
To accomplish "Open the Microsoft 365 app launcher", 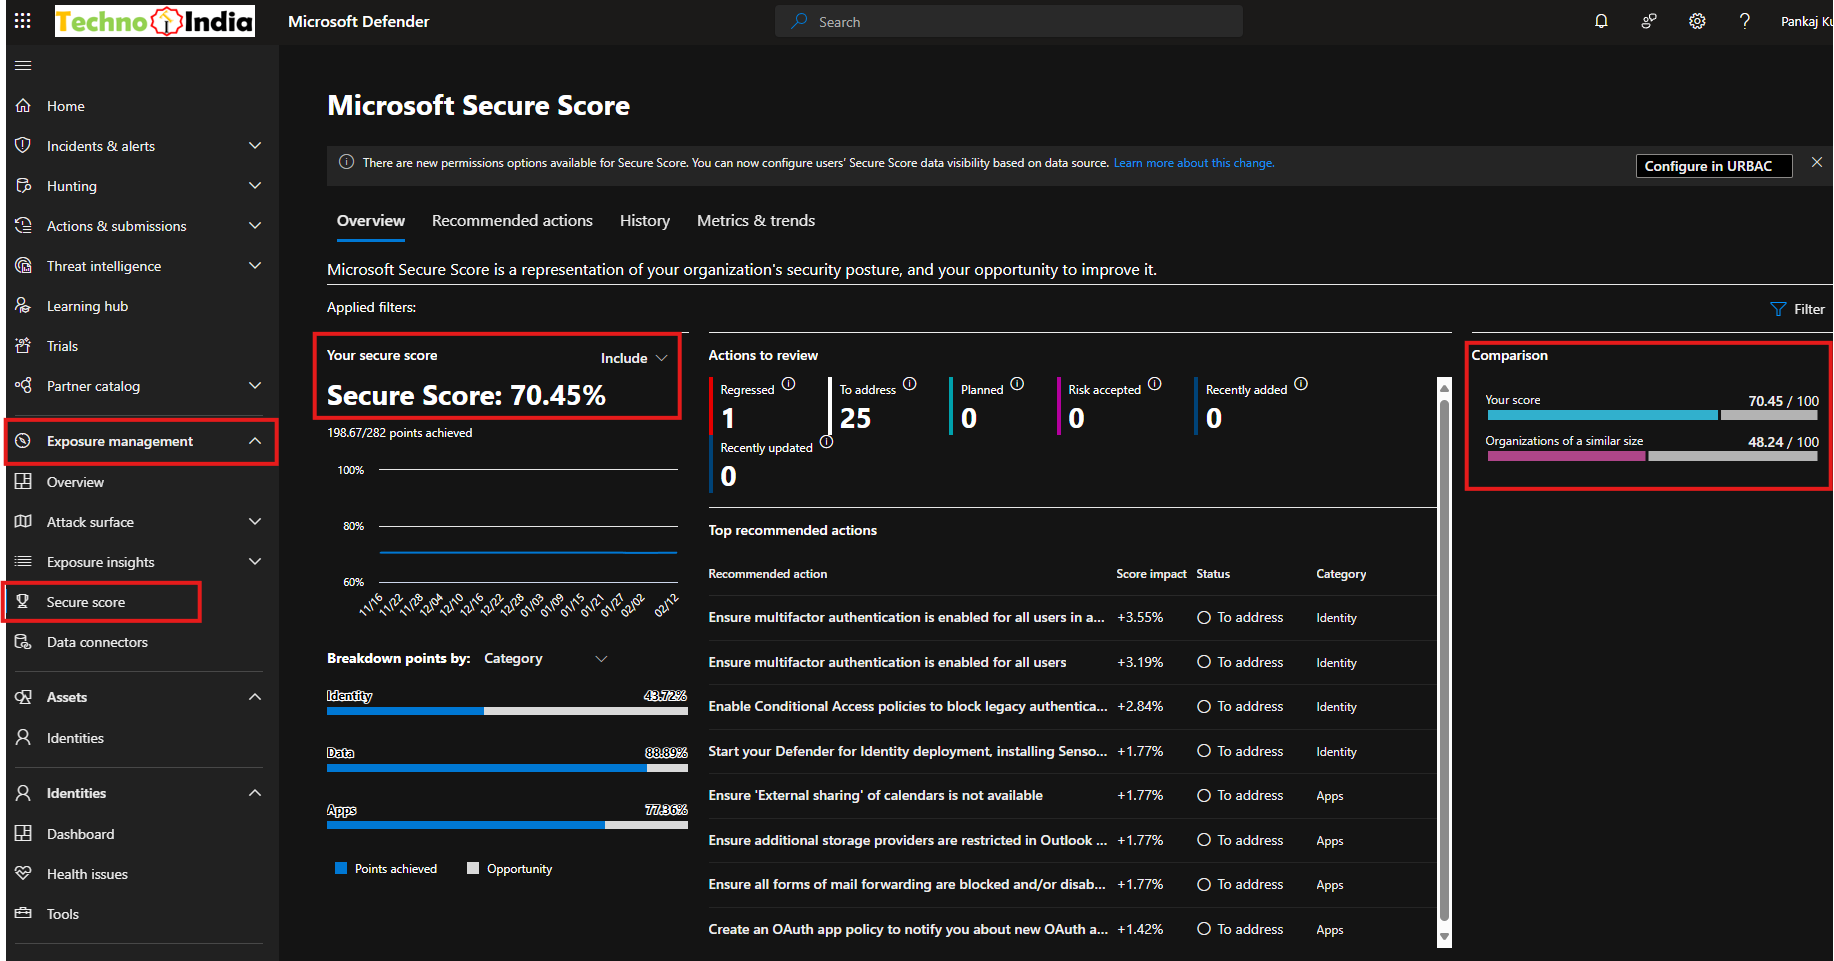I will click(x=22, y=20).
